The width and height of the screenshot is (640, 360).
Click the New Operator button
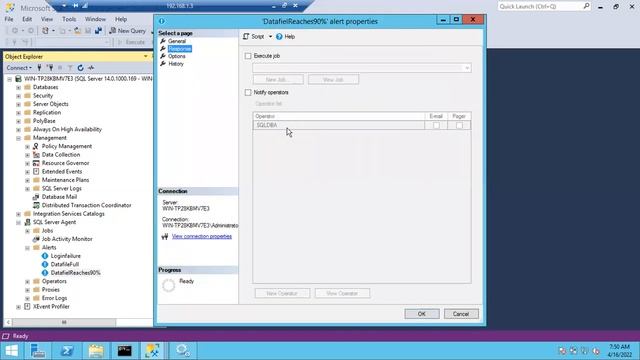282,293
